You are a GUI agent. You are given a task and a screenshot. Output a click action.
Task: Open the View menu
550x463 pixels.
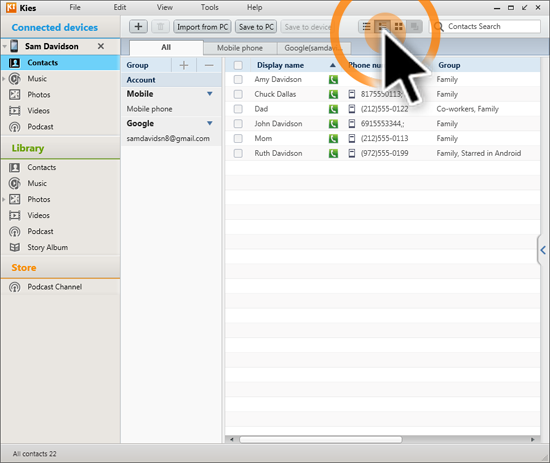point(165,7)
